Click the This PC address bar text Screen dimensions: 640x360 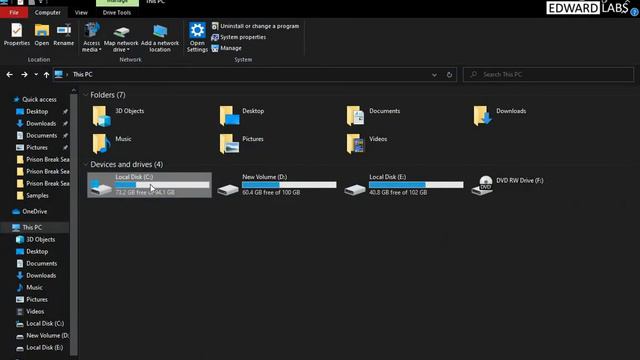coord(82,75)
